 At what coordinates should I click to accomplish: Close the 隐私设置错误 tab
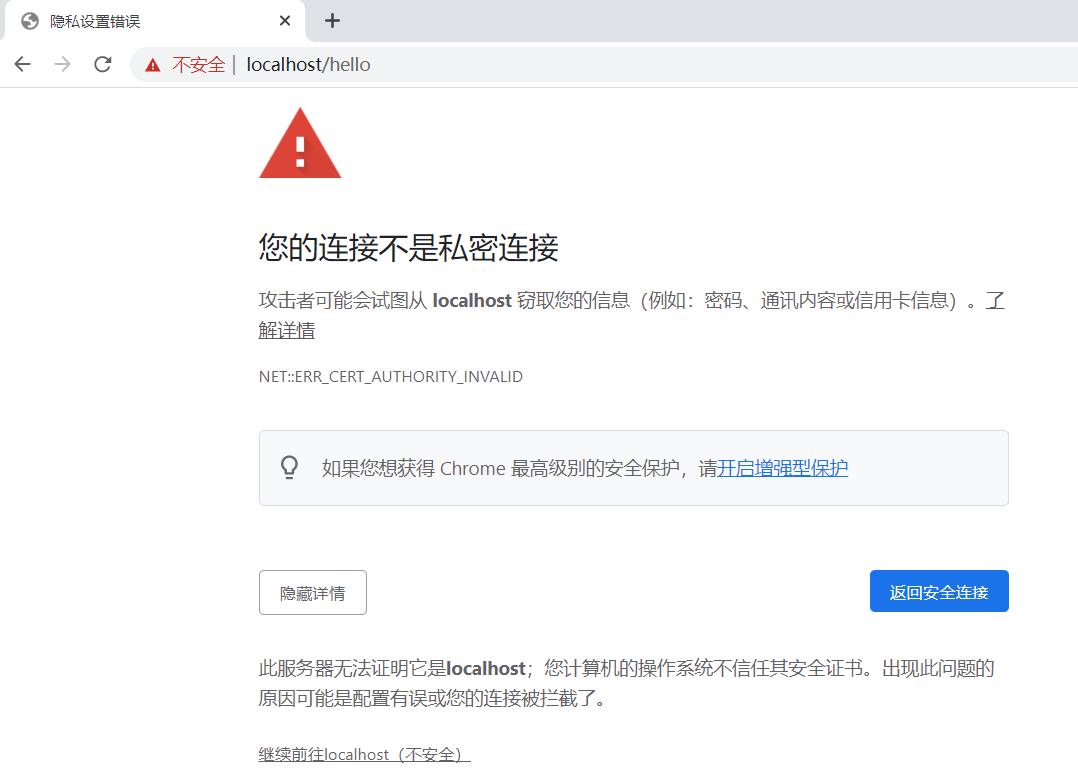click(284, 20)
